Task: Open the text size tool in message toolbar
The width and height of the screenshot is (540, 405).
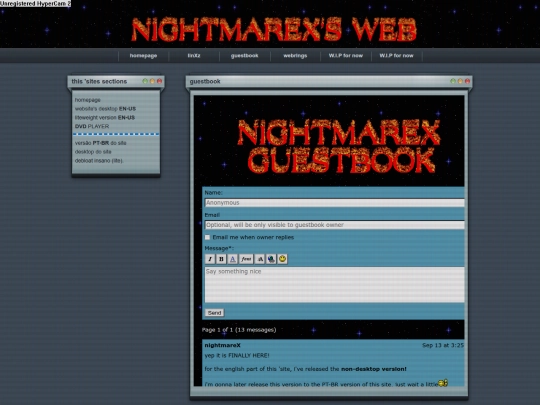Action: [260, 259]
